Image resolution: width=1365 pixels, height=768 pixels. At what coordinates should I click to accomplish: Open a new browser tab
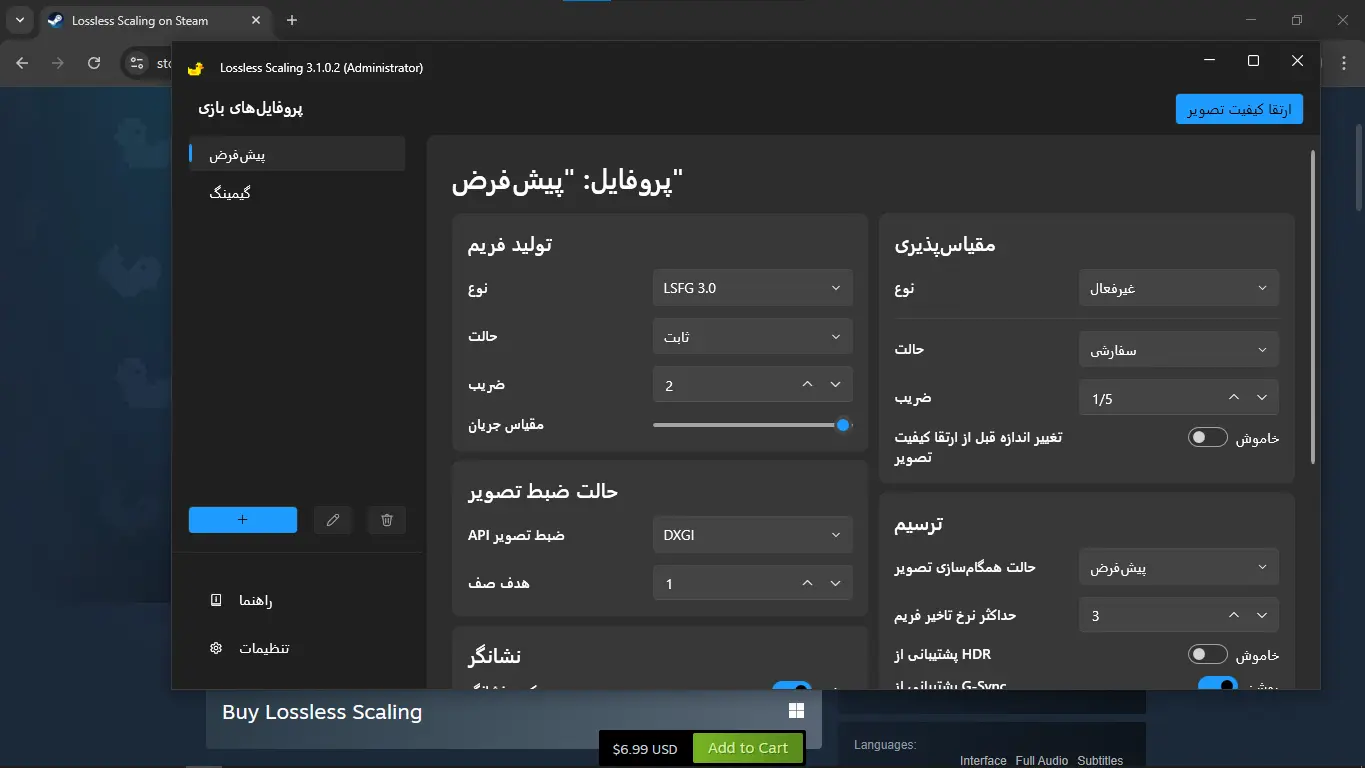point(292,20)
